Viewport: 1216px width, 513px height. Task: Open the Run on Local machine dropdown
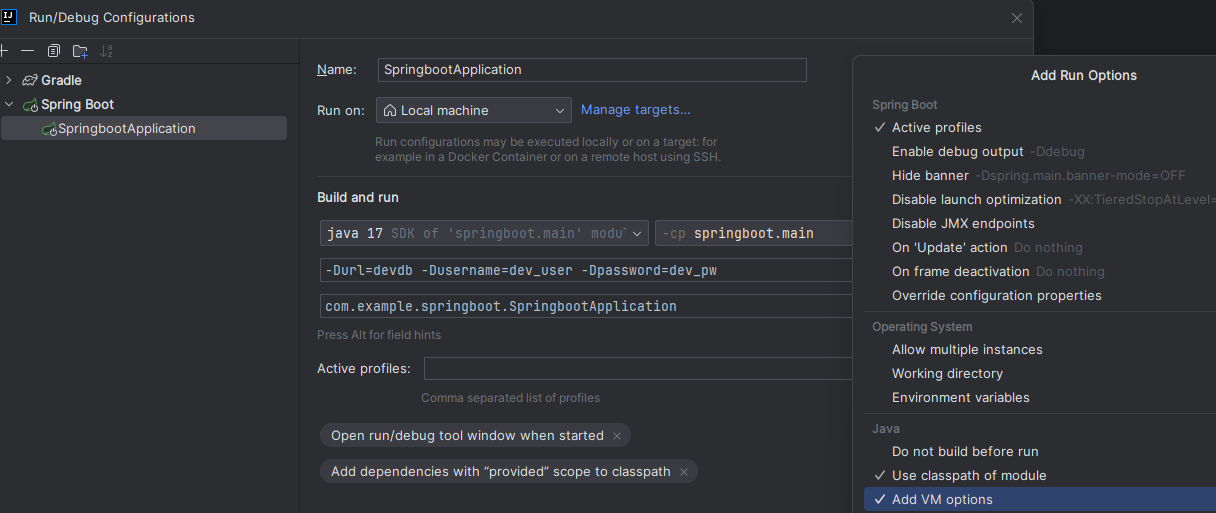pyautogui.click(x=474, y=110)
